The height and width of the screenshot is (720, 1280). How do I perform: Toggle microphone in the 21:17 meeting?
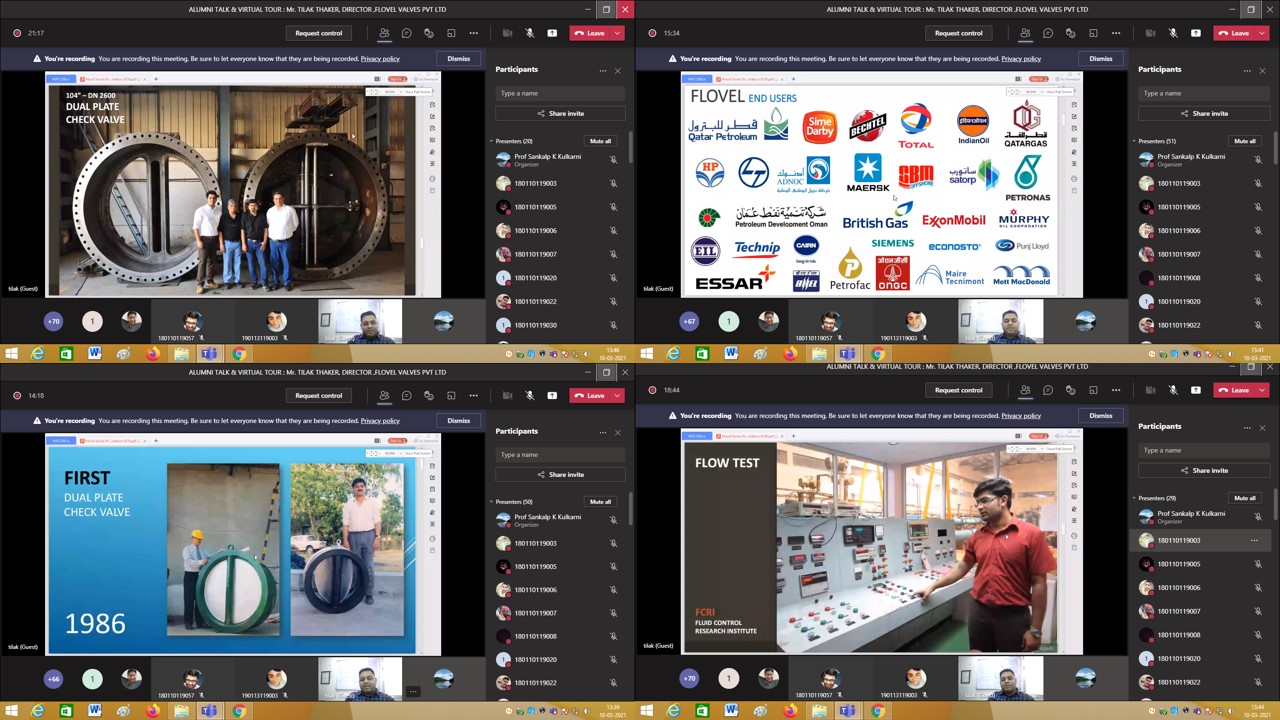(x=530, y=33)
